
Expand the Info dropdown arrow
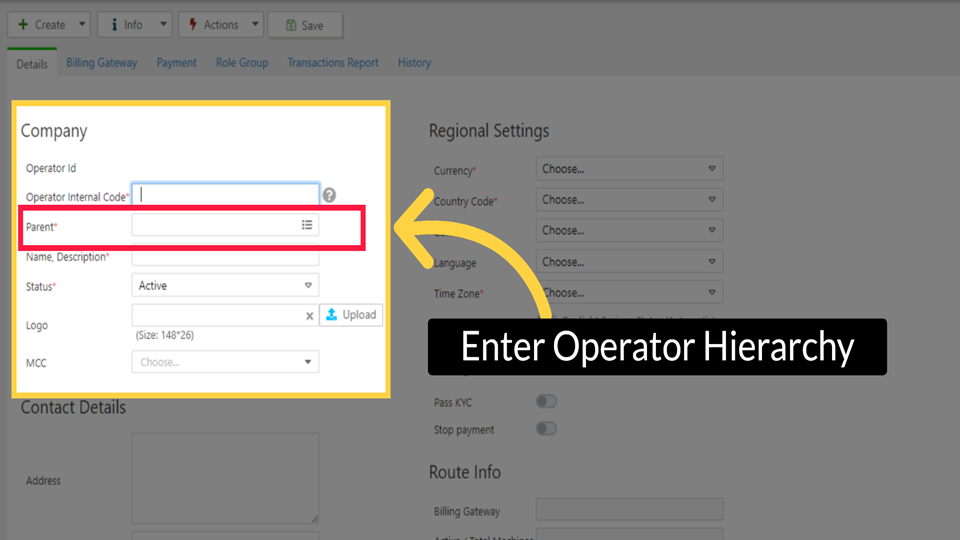163,25
